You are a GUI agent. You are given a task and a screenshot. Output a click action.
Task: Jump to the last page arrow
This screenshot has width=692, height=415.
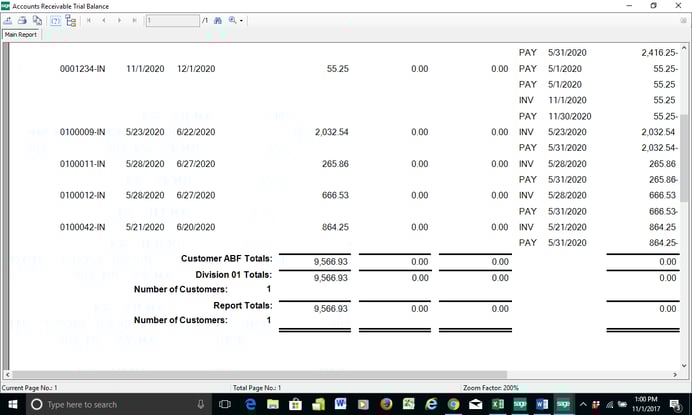(x=135, y=20)
